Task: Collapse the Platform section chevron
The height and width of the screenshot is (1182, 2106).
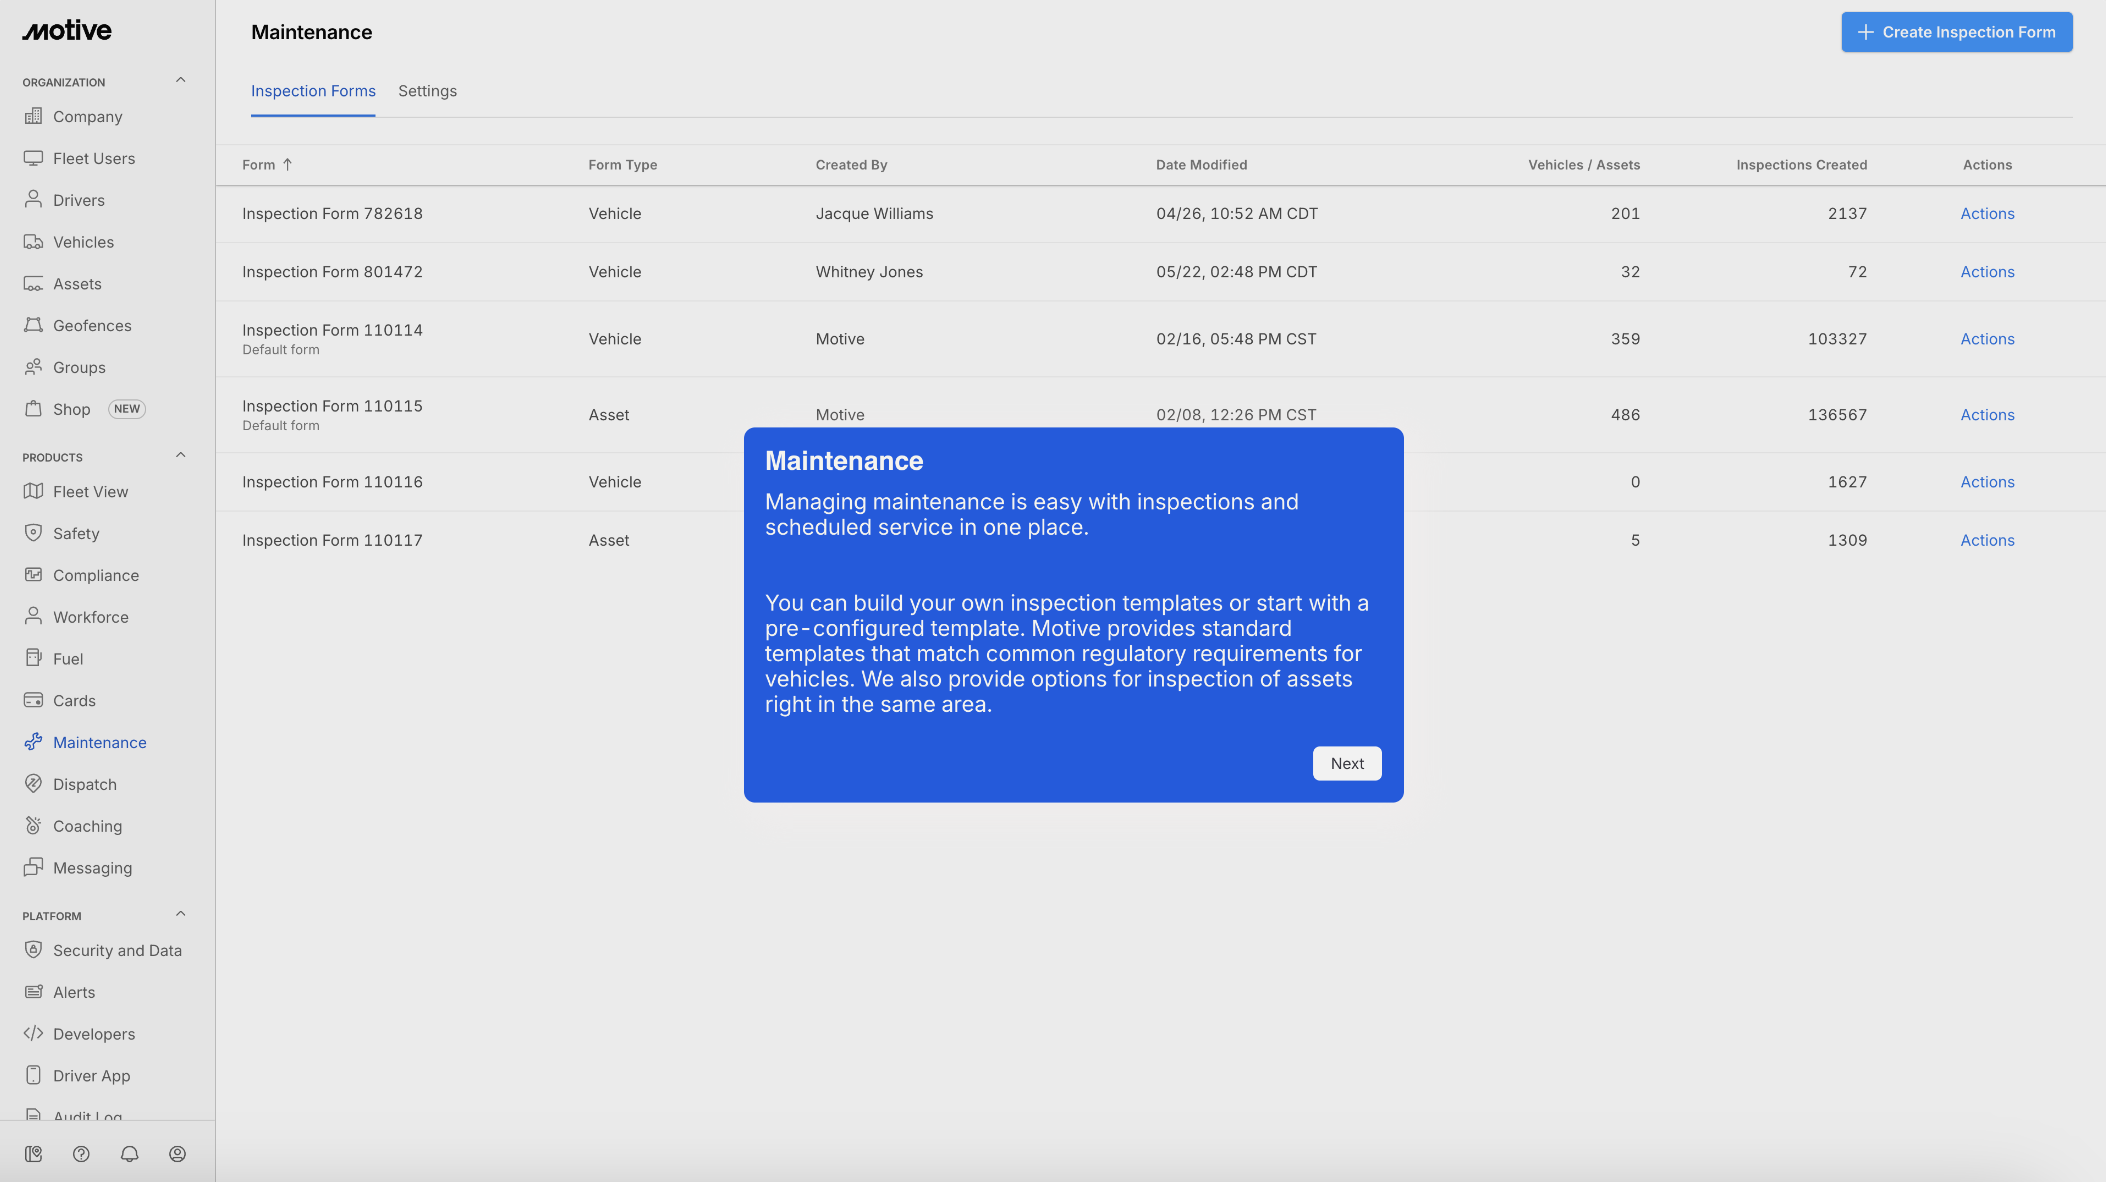Action: (181, 914)
